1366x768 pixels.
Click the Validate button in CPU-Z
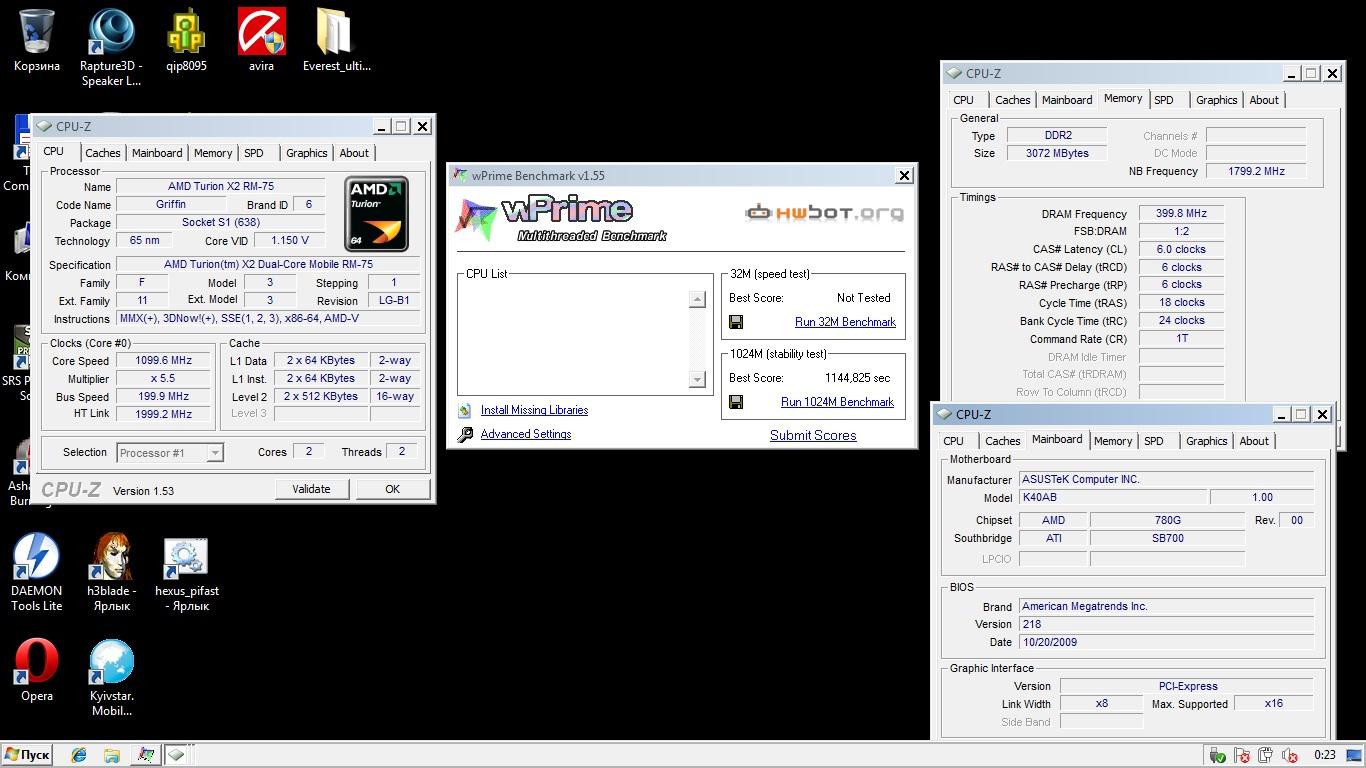tap(311, 489)
